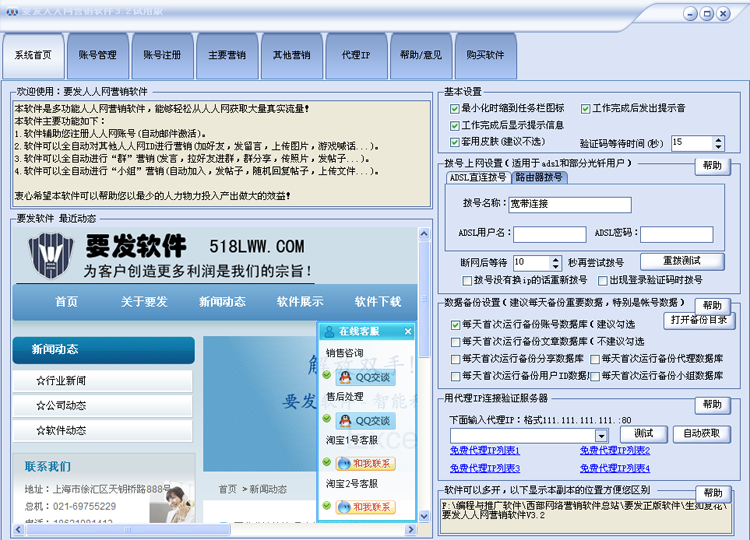This screenshot has width=750, height=540.
Task: Click the browser pane scroll-up arrow
Action: [424, 234]
